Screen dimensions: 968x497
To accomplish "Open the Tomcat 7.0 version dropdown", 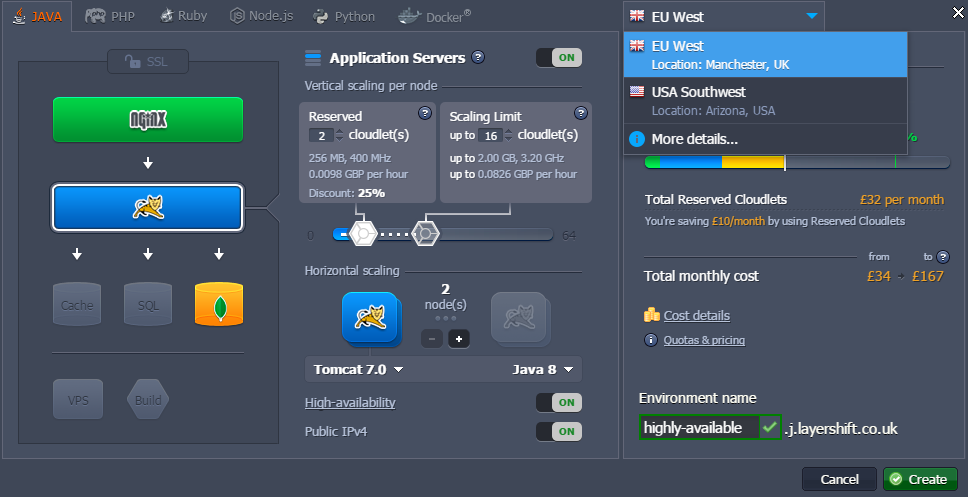I will 358,369.
